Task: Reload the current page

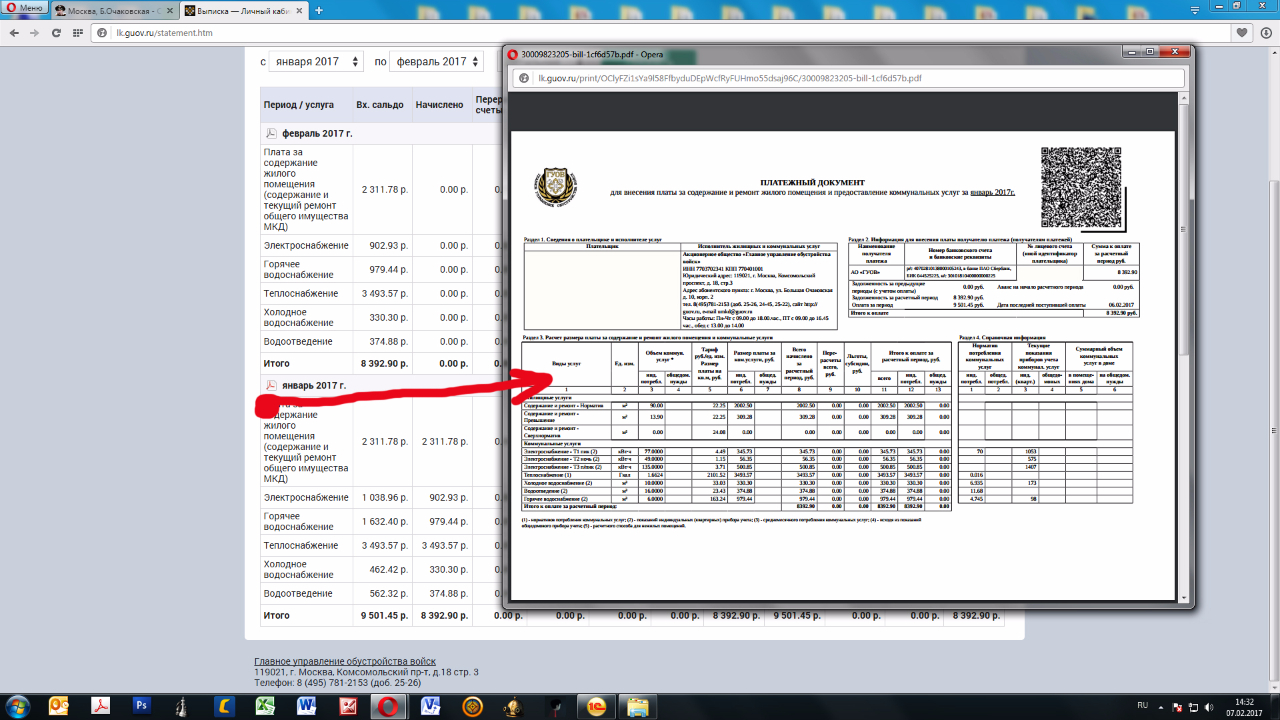Action: [57, 33]
